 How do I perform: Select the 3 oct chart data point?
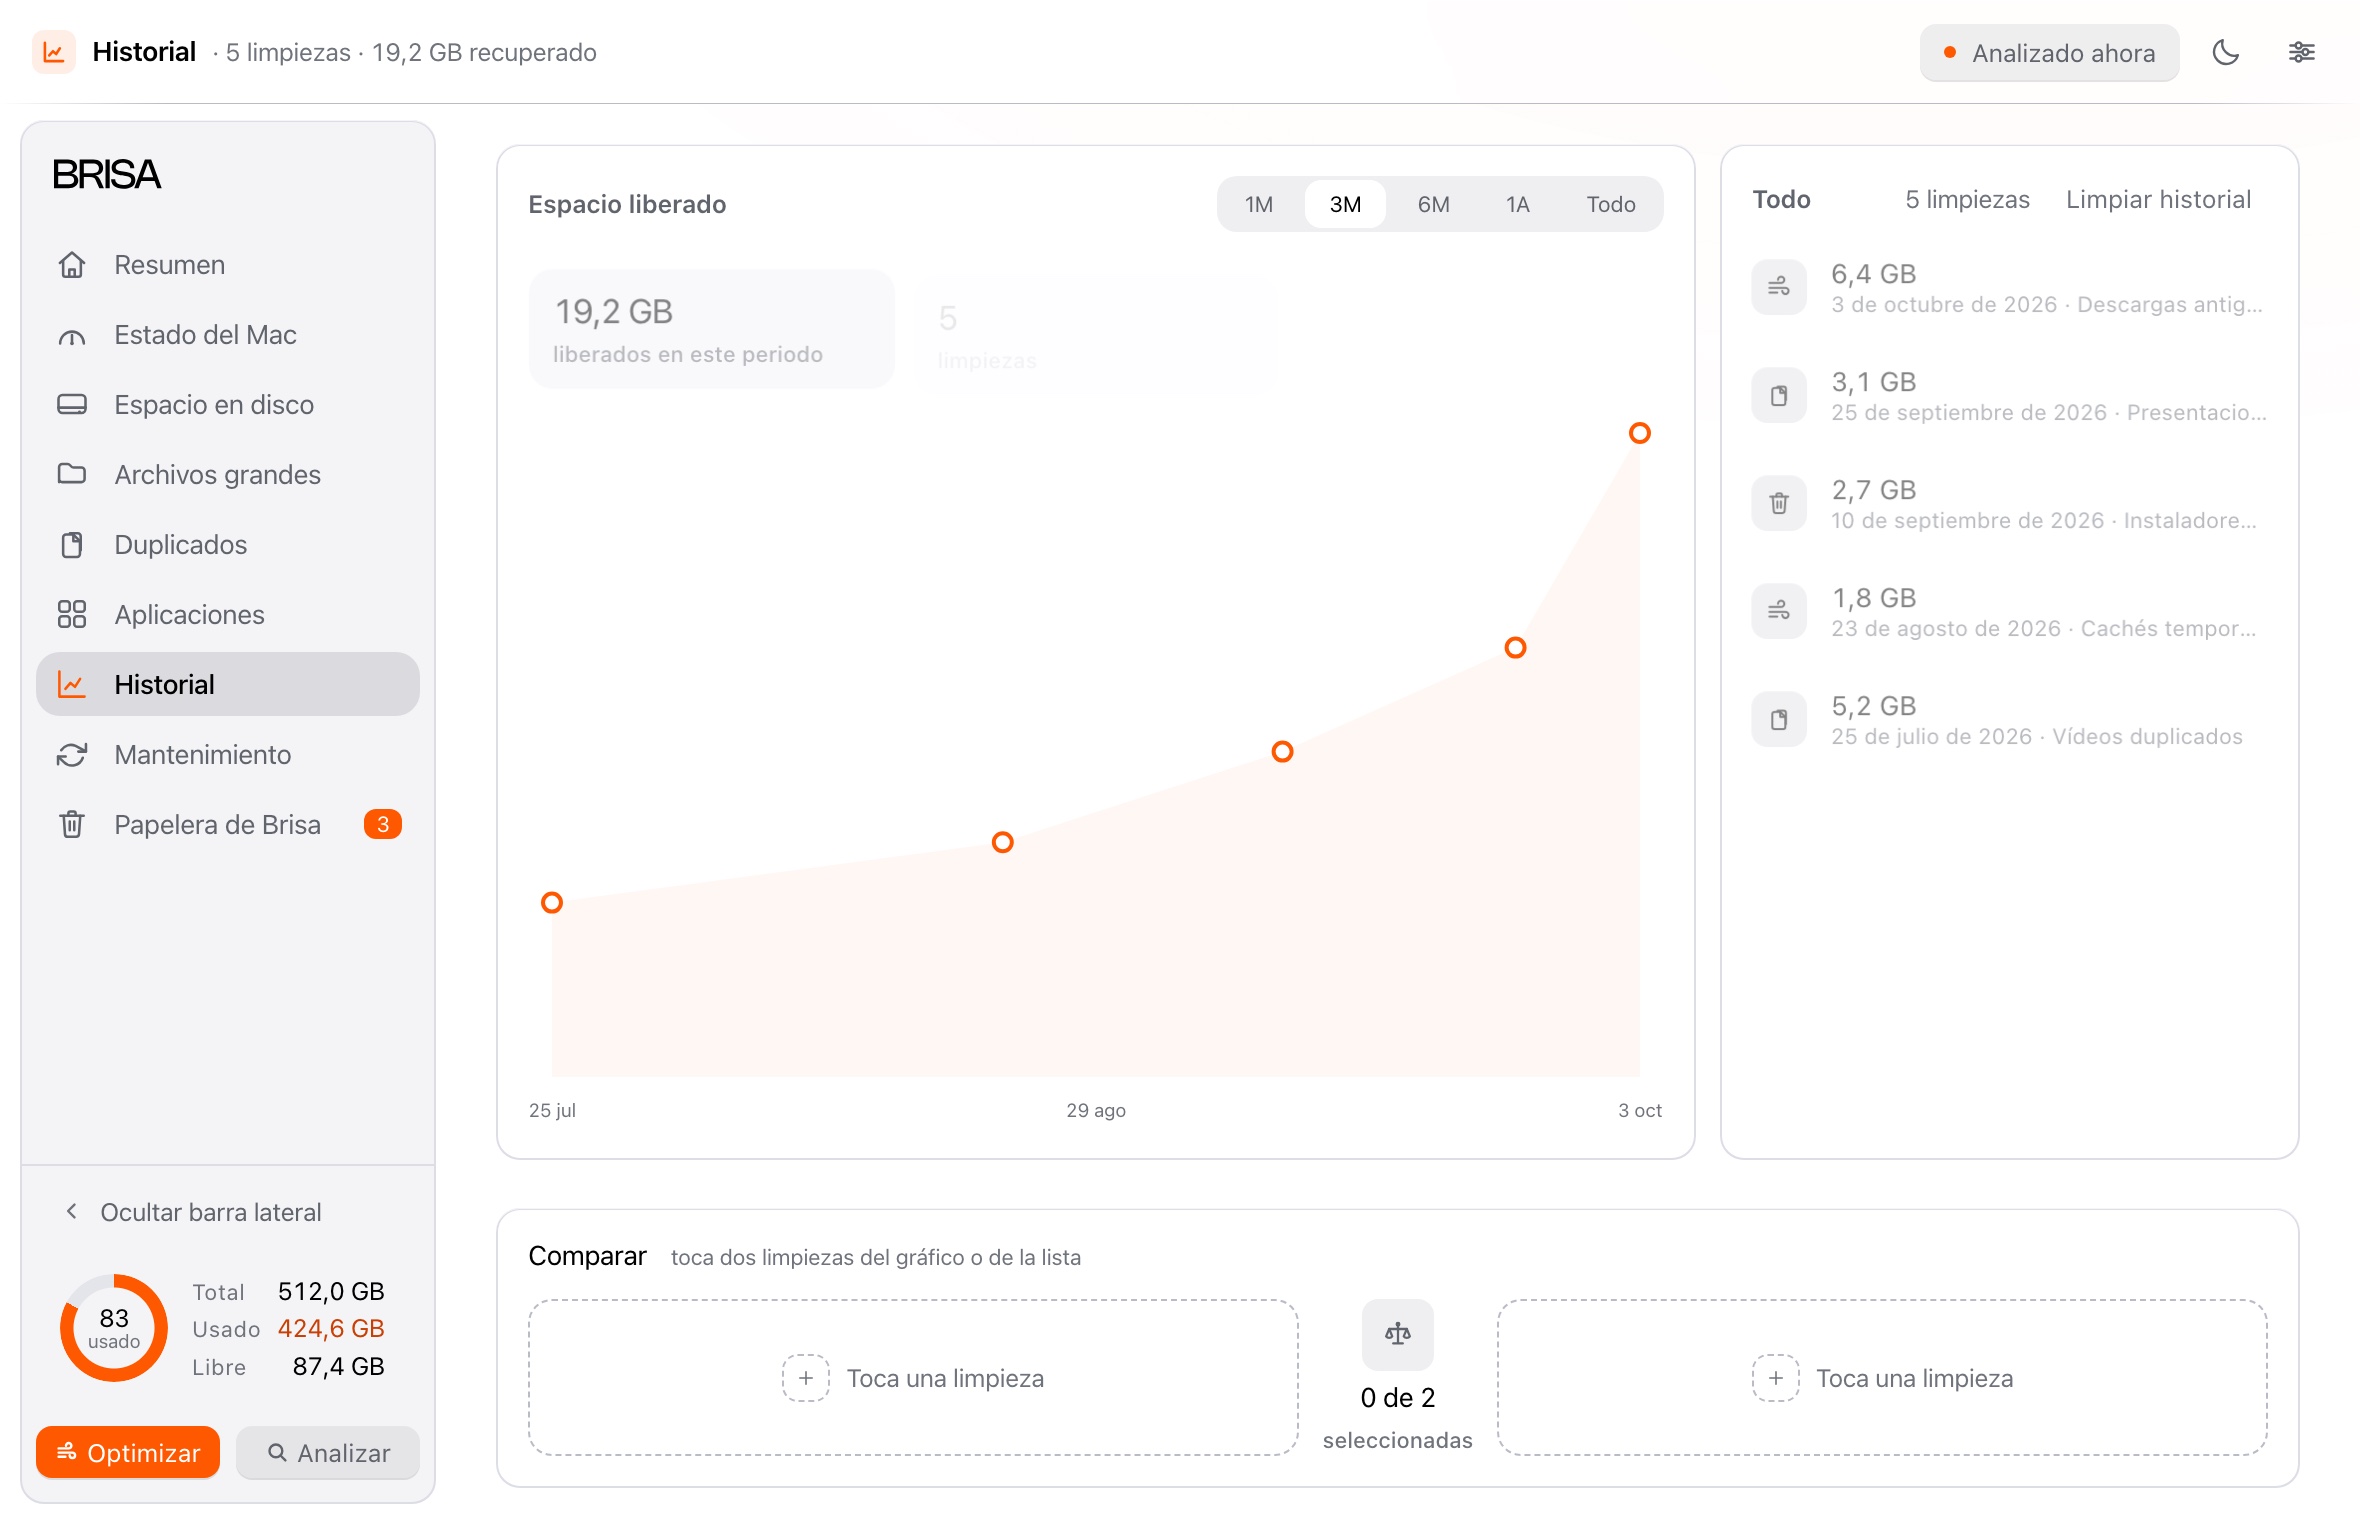(x=1640, y=433)
